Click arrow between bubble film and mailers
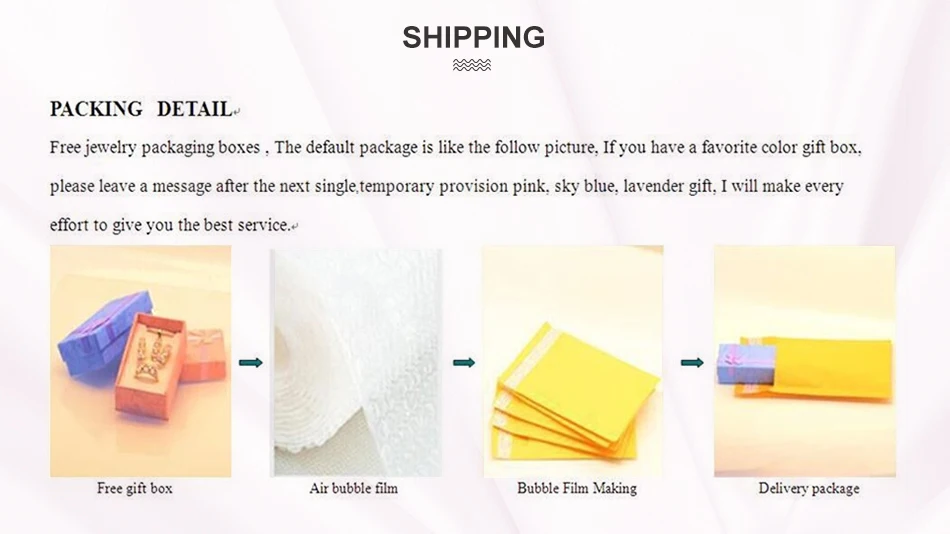The height and width of the screenshot is (534, 950). point(464,362)
